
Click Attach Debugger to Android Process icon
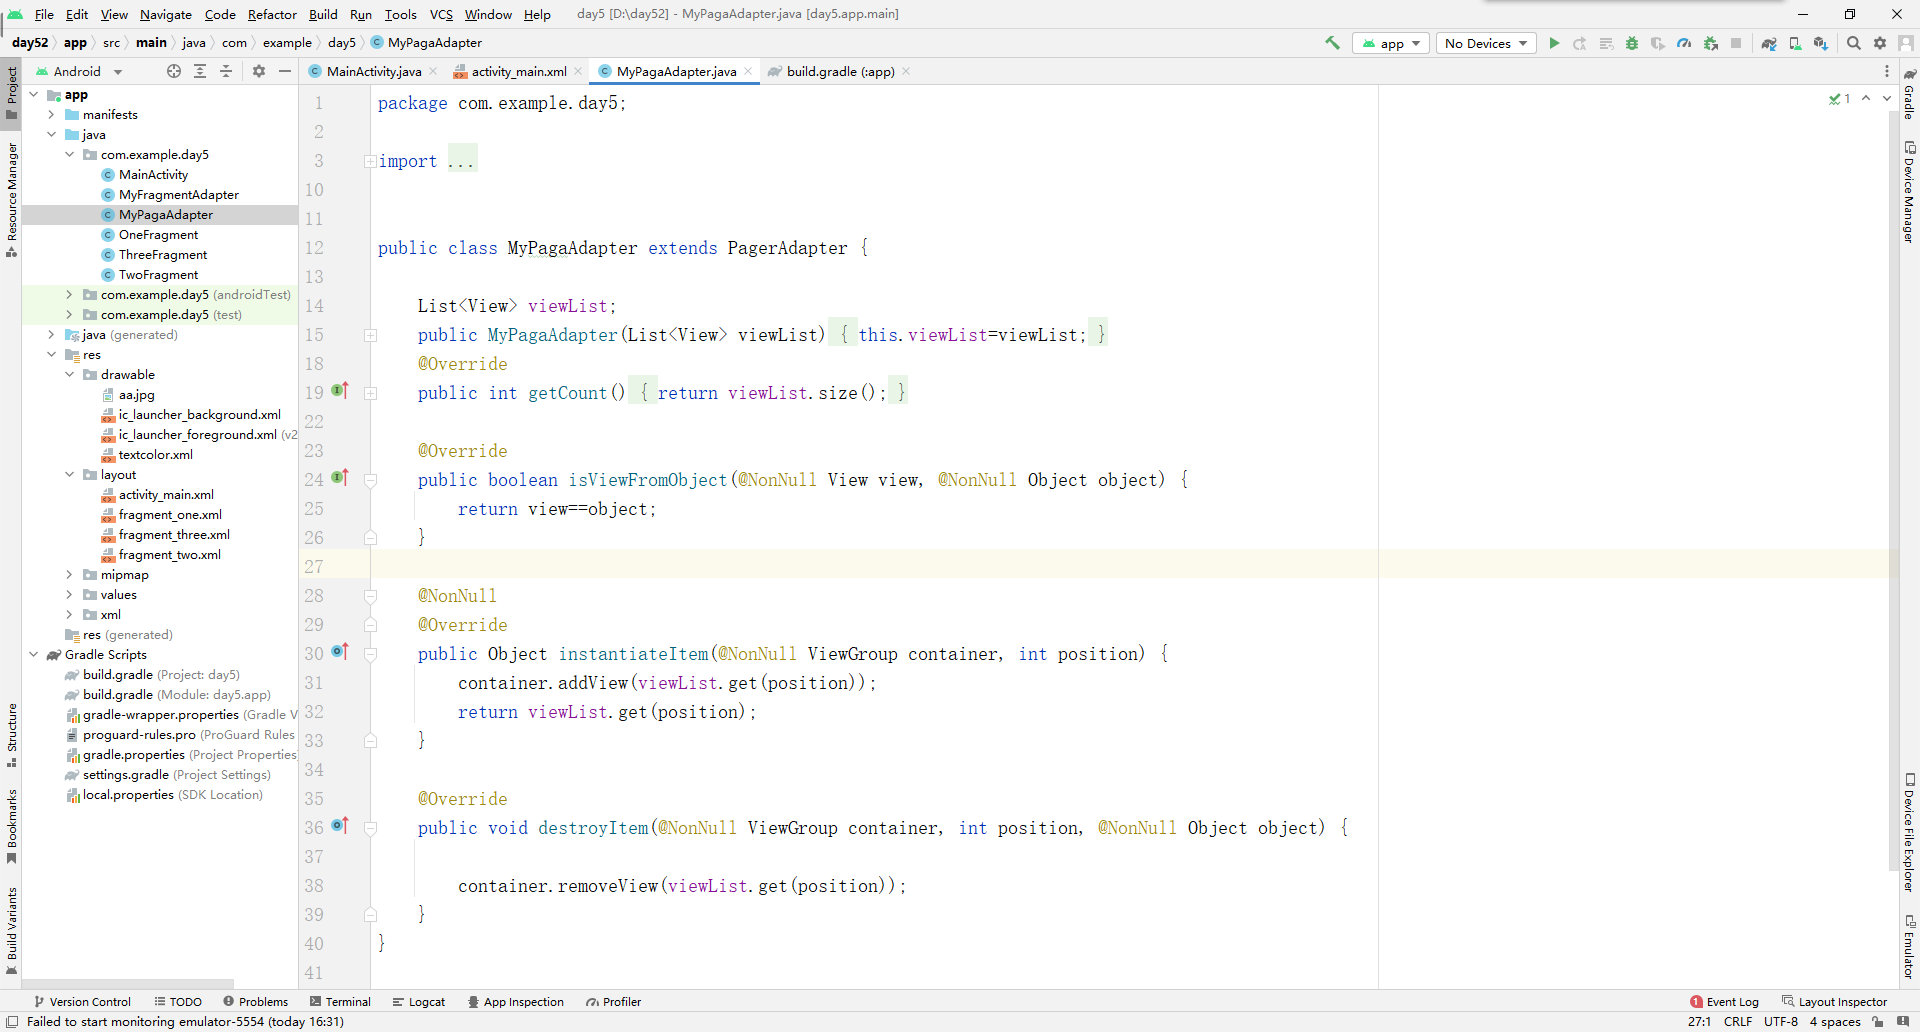tap(1711, 43)
